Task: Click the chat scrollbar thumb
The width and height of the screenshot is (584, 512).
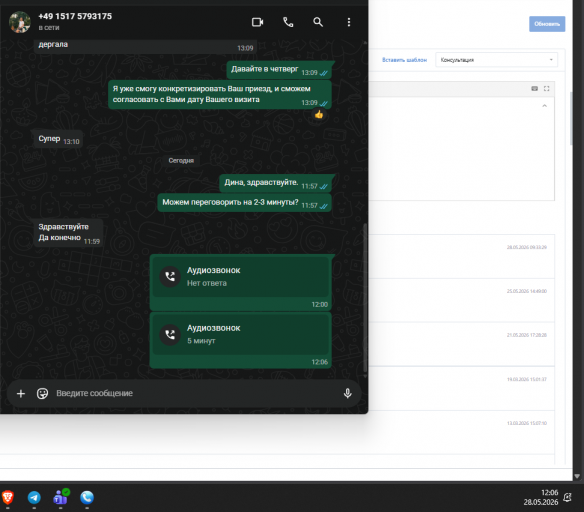Action: 365,298
